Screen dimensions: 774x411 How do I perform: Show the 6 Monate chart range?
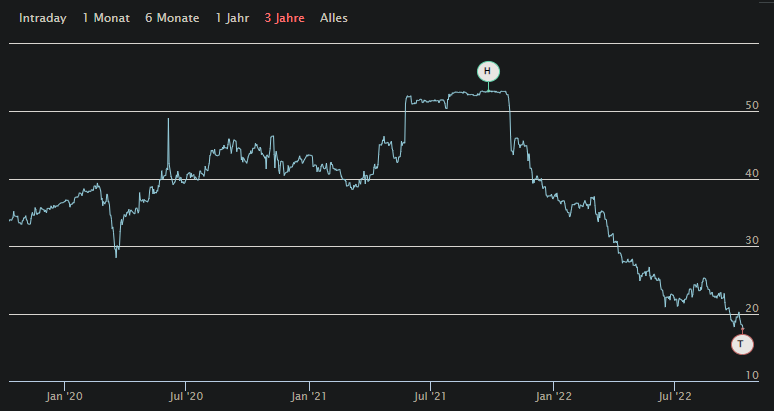tap(172, 18)
